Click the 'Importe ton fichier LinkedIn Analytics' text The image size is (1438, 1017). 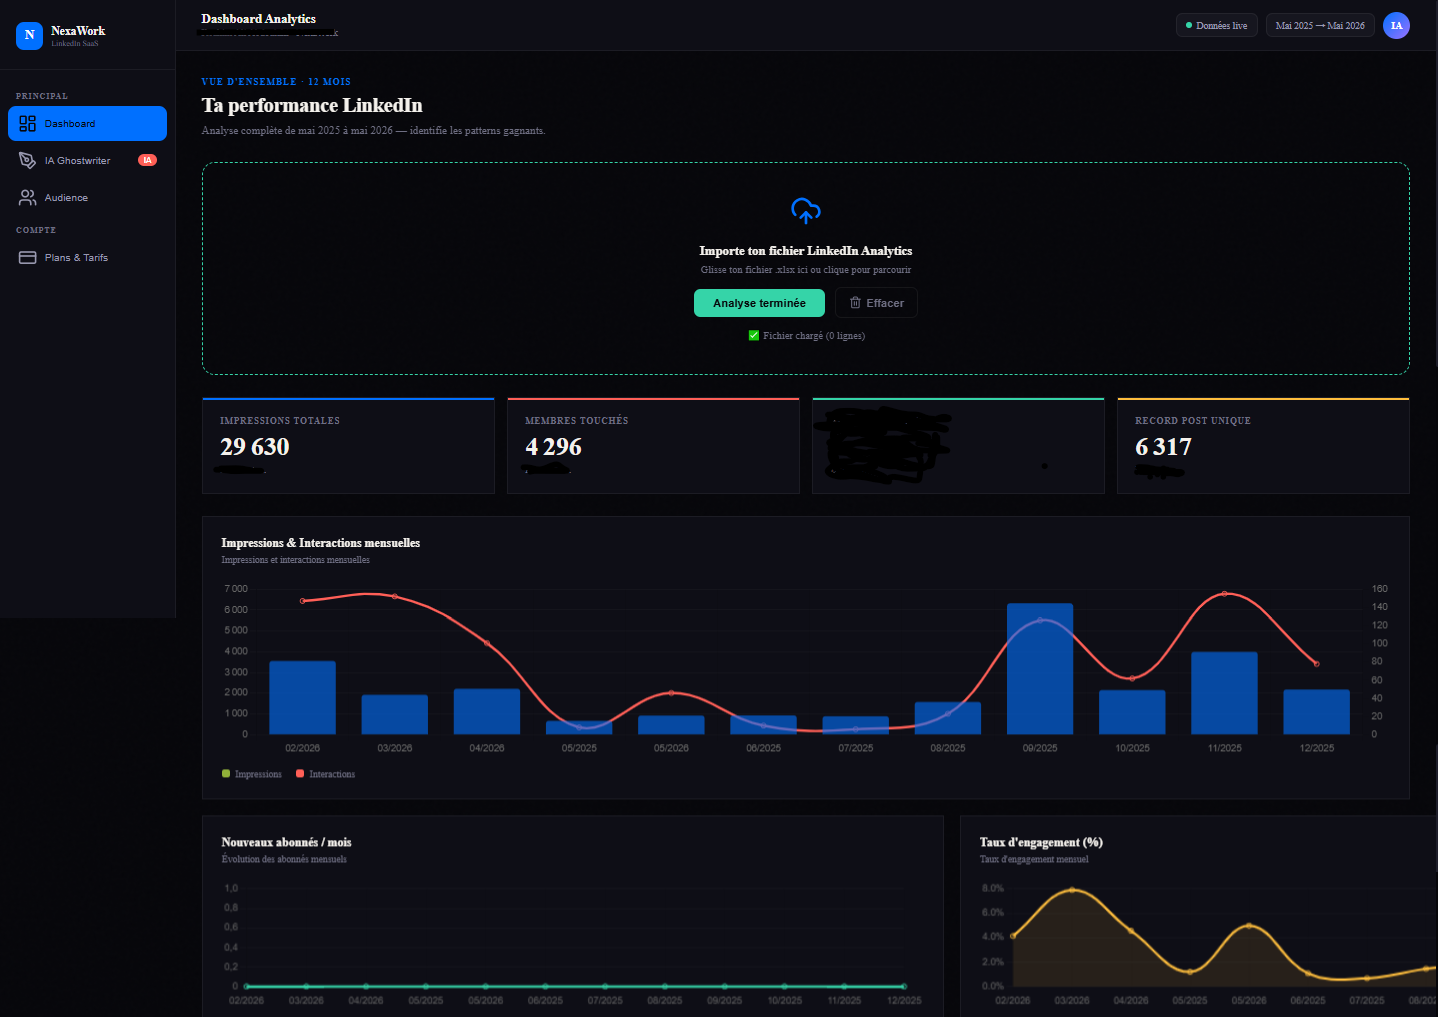(x=805, y=251)
